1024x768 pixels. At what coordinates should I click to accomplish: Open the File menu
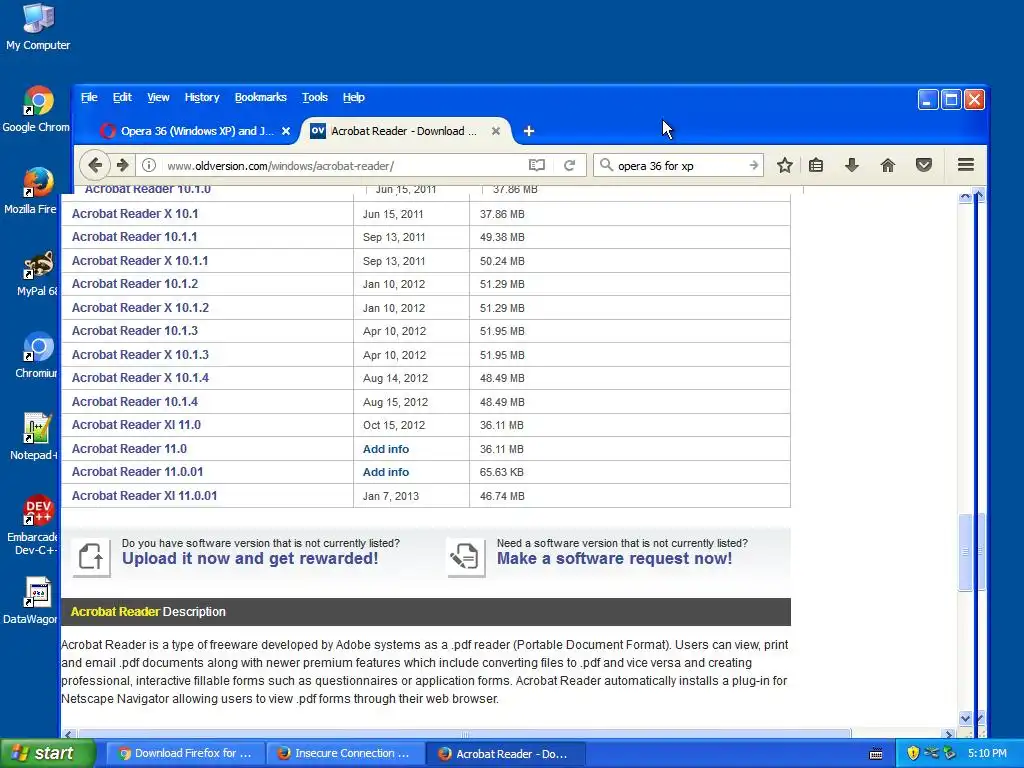coord(89,97)
